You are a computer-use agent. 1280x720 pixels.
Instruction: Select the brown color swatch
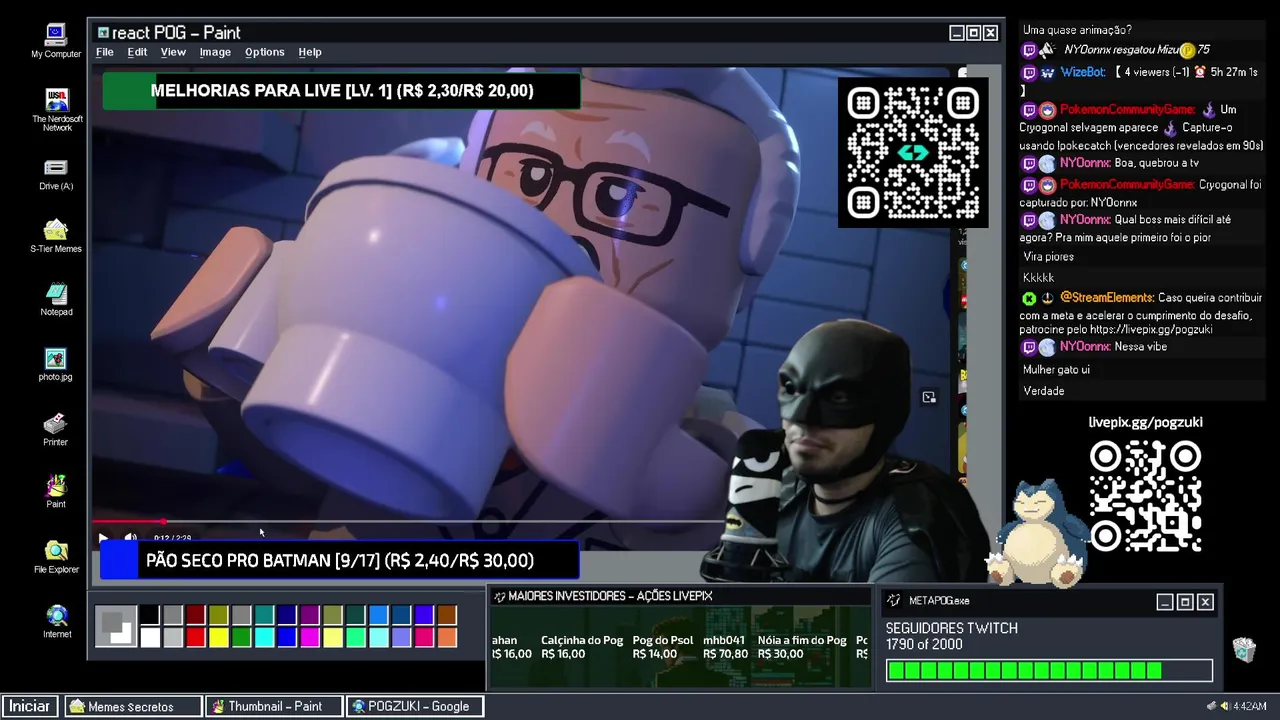(447, 615)
